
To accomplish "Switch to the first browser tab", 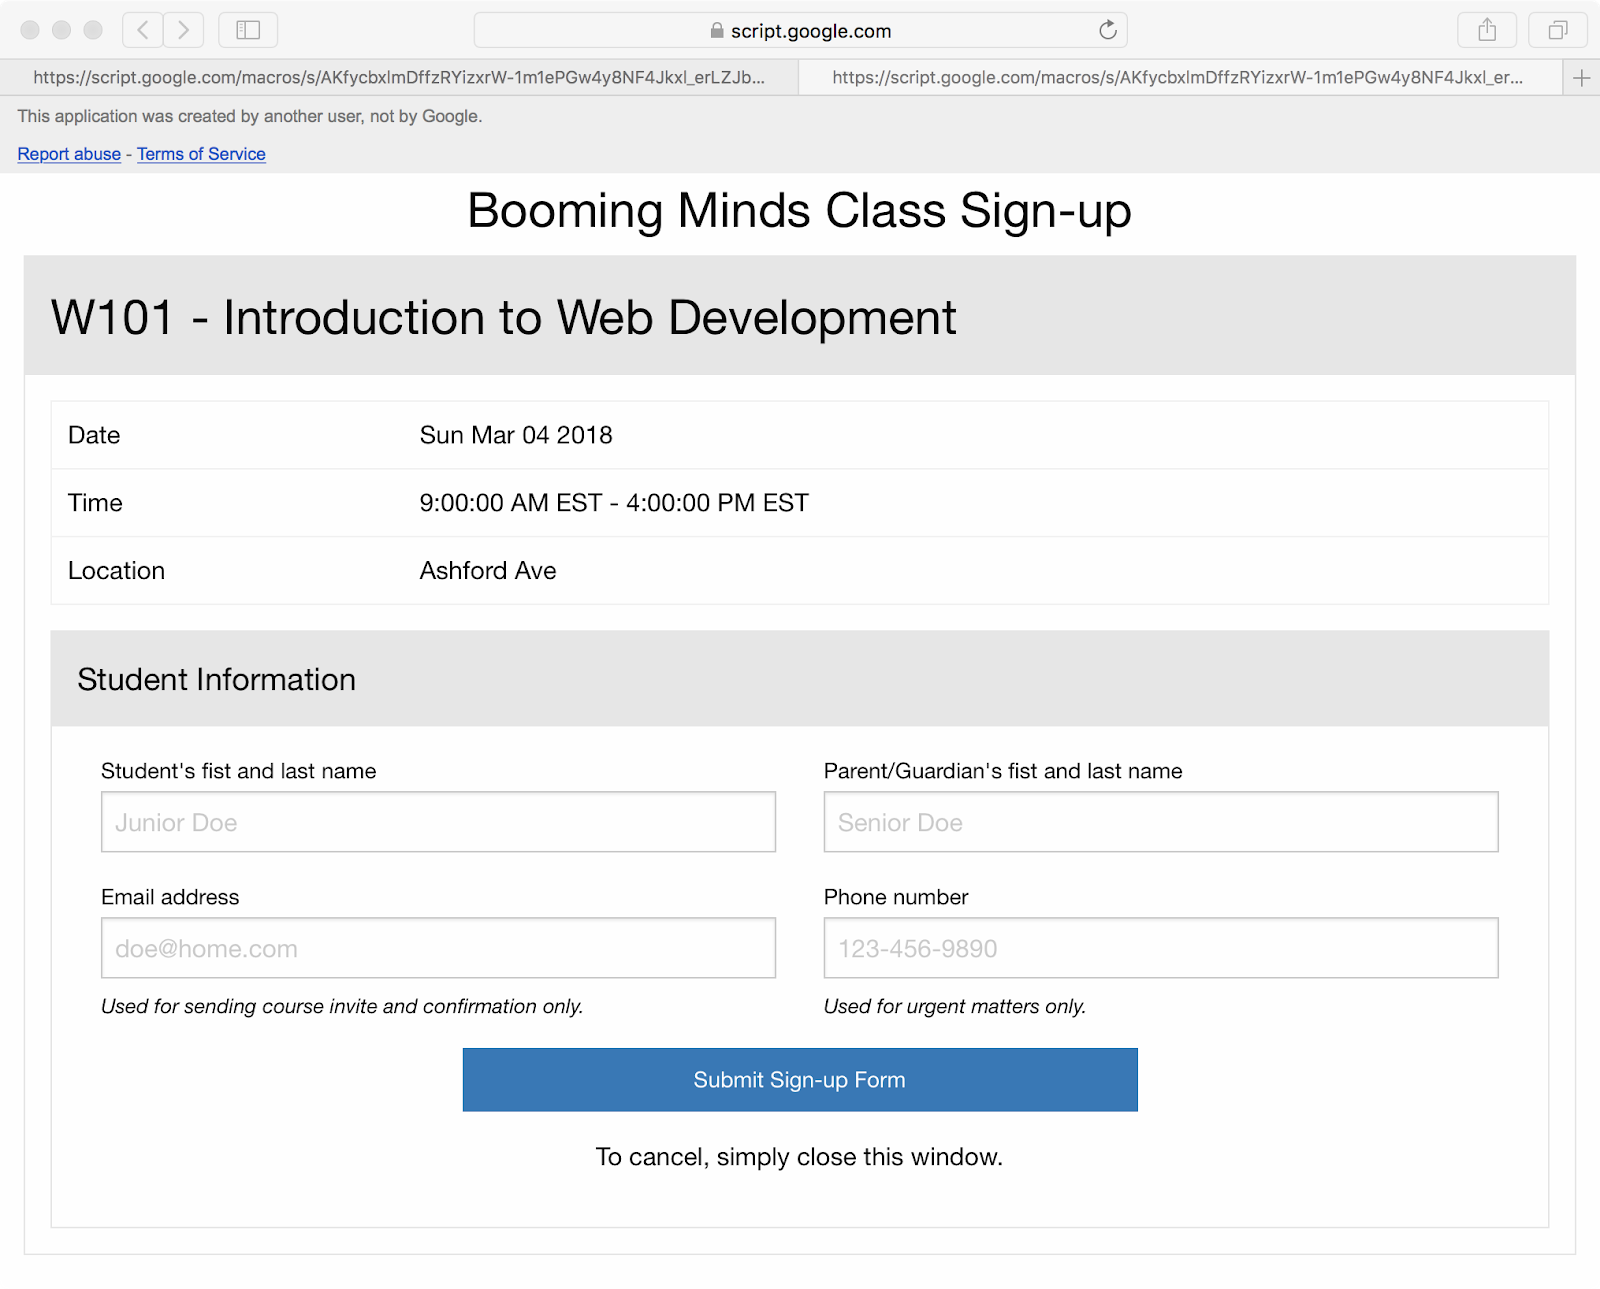I will [x=399, y=78].
